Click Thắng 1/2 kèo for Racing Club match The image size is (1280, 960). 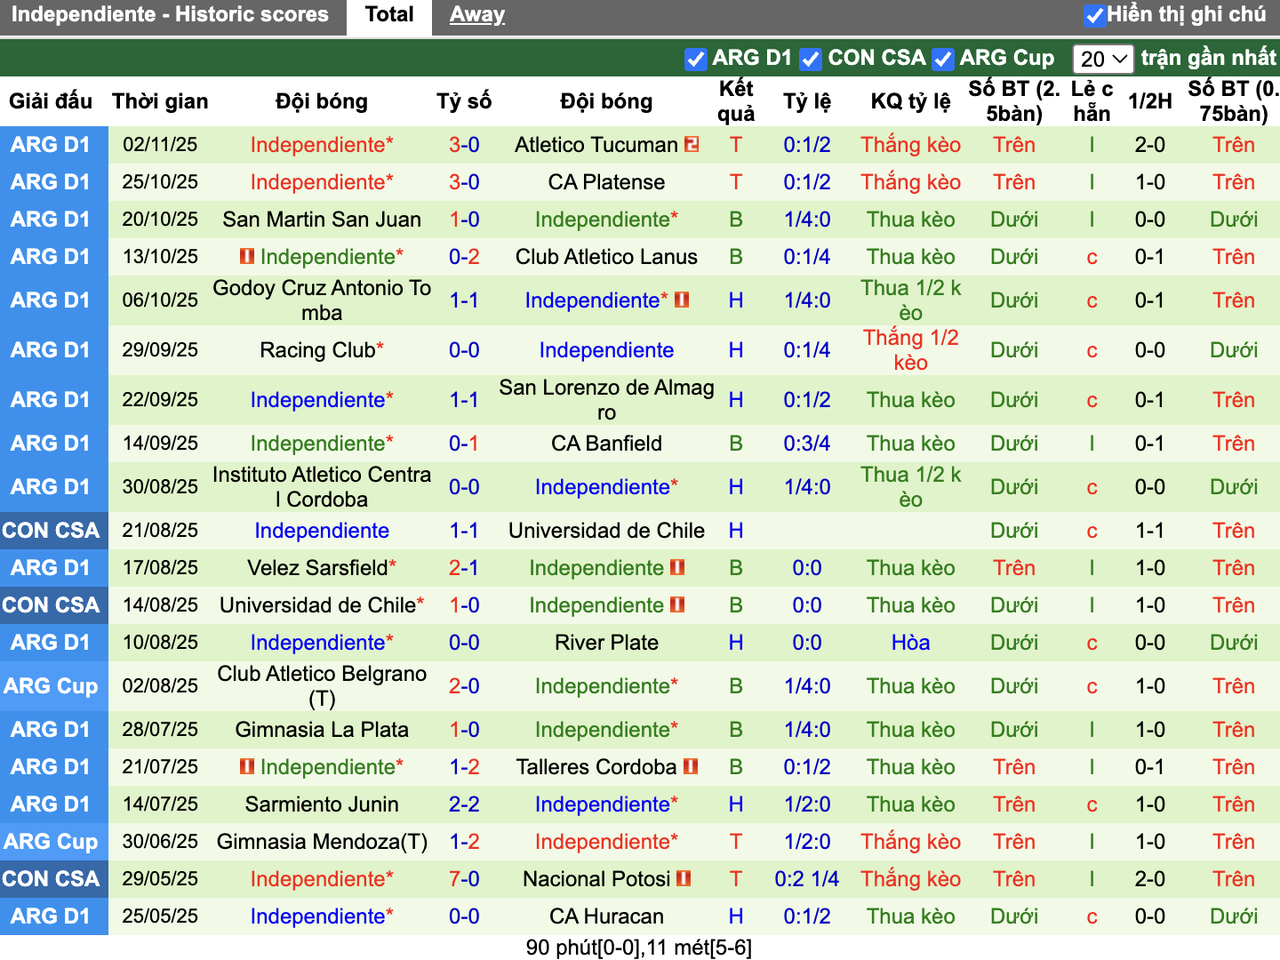910,350
